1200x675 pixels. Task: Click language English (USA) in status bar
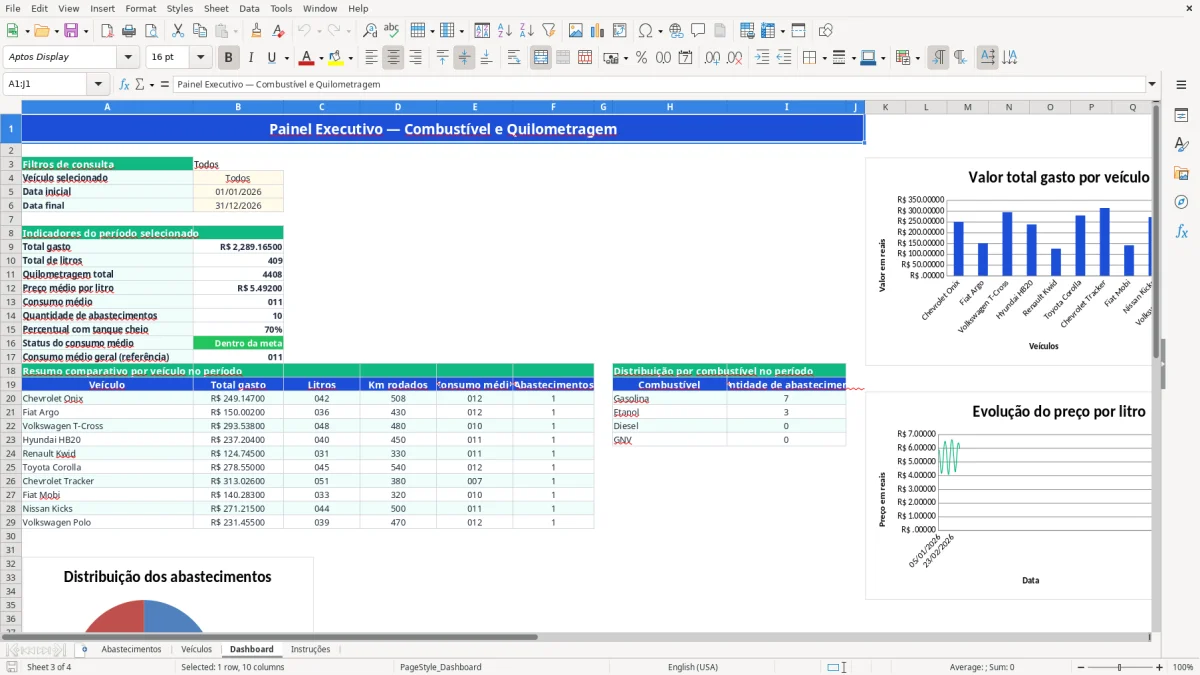[693, 667]
